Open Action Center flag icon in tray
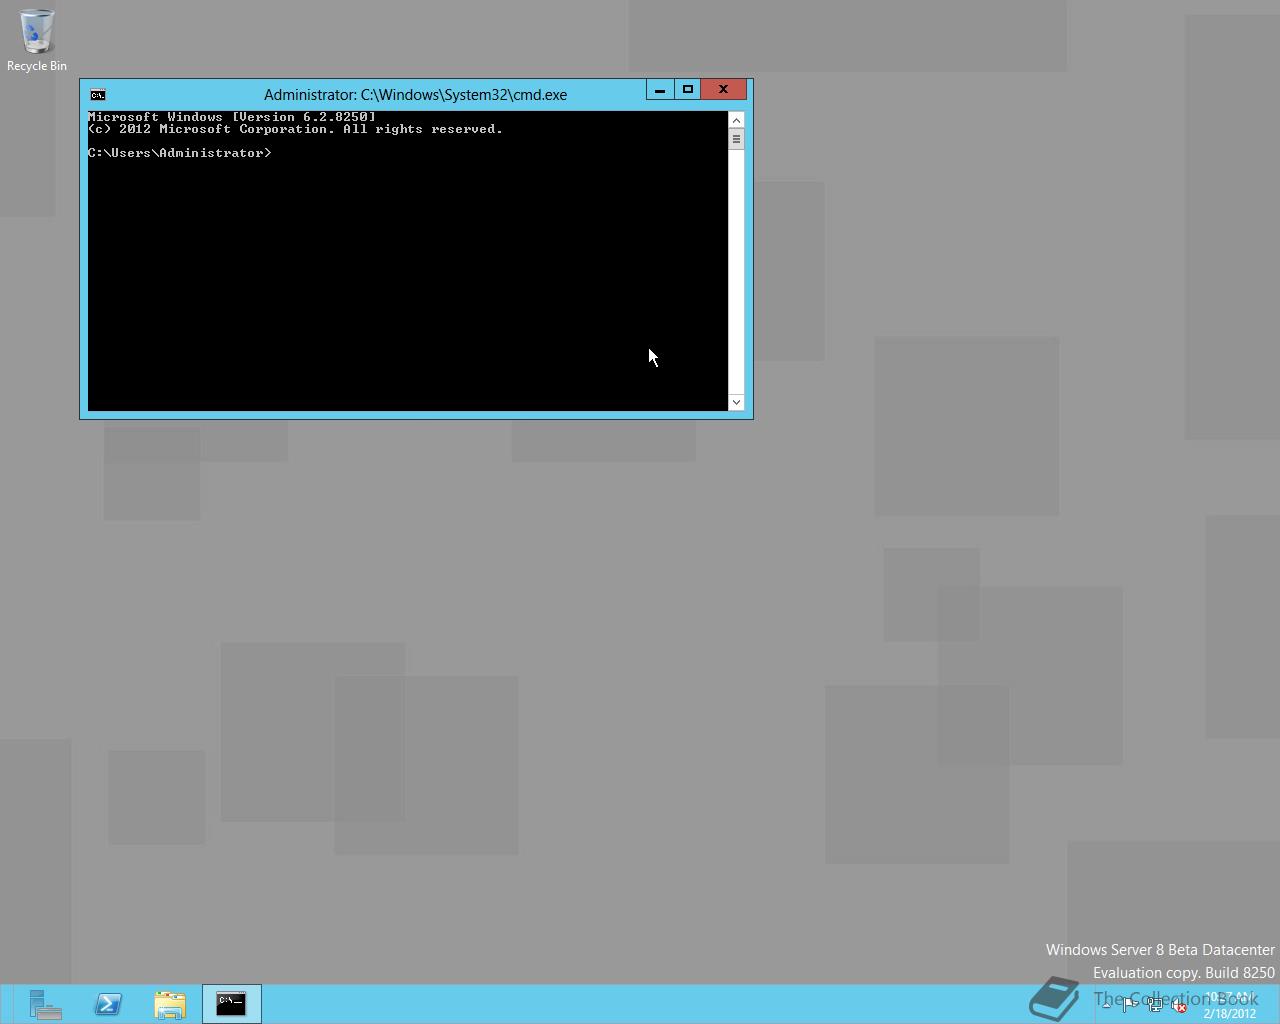The width and height of the screenshot is (1280, 1024). tap(1130, 1006)
